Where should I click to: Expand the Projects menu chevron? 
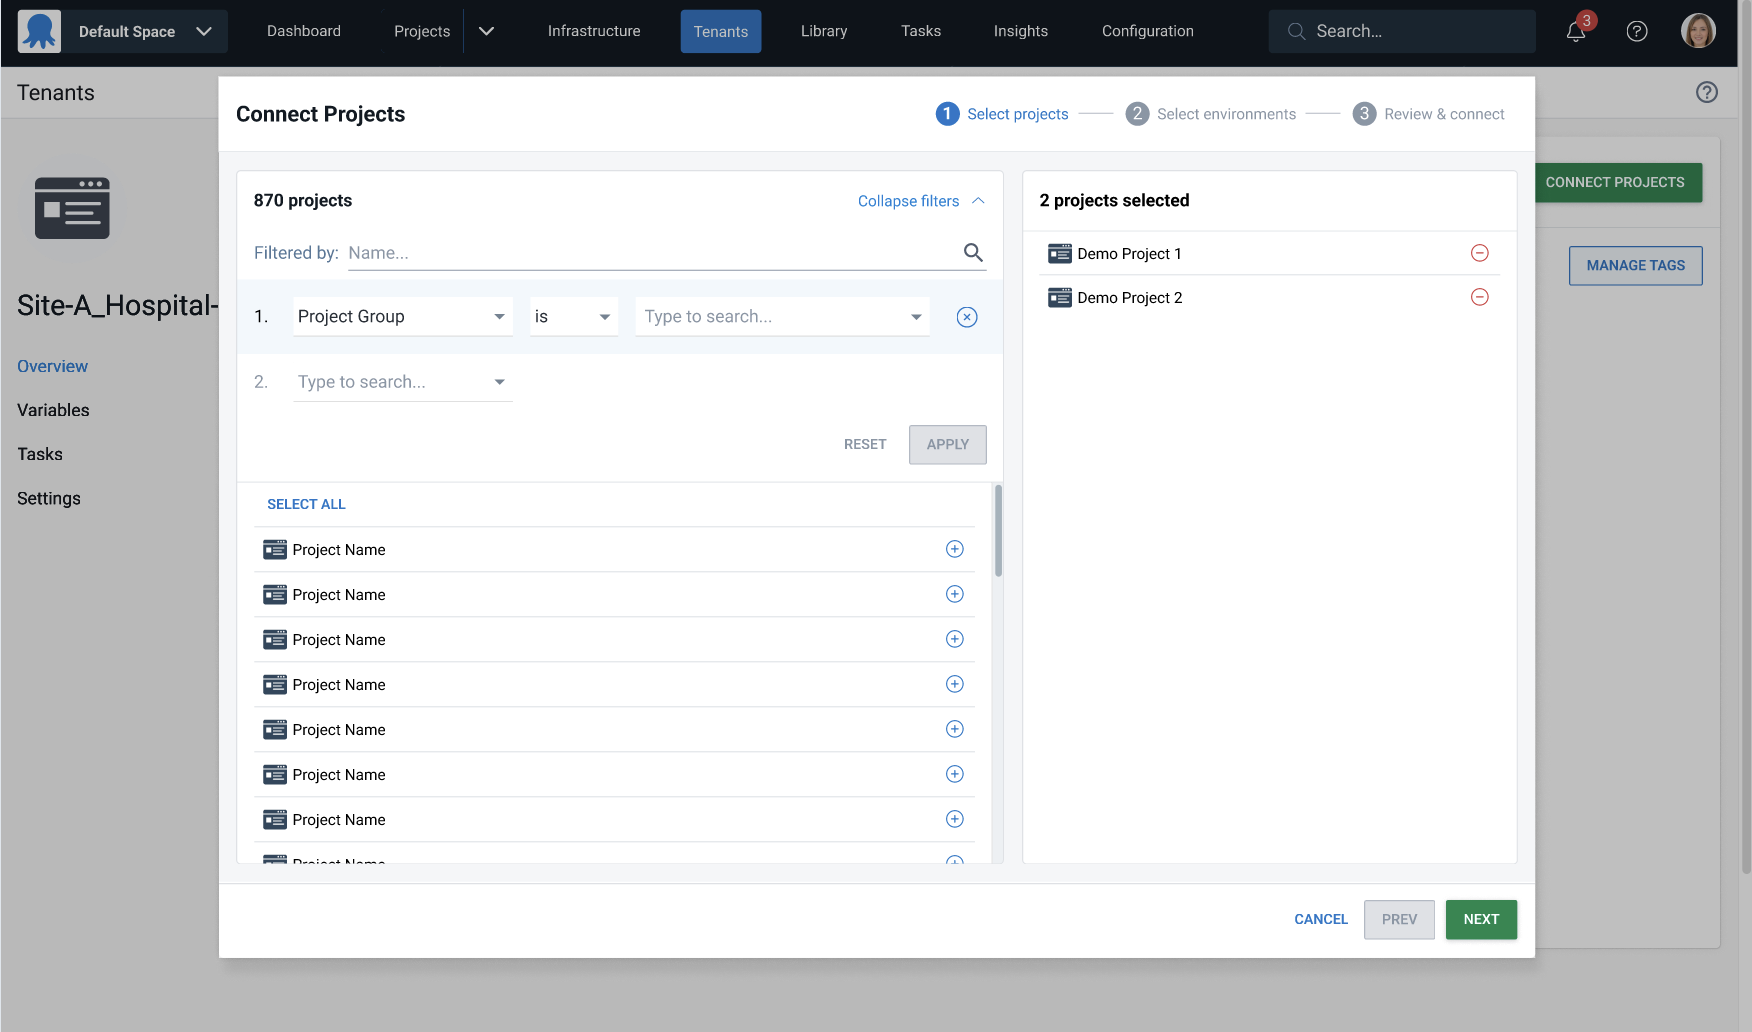pos(487,31)
